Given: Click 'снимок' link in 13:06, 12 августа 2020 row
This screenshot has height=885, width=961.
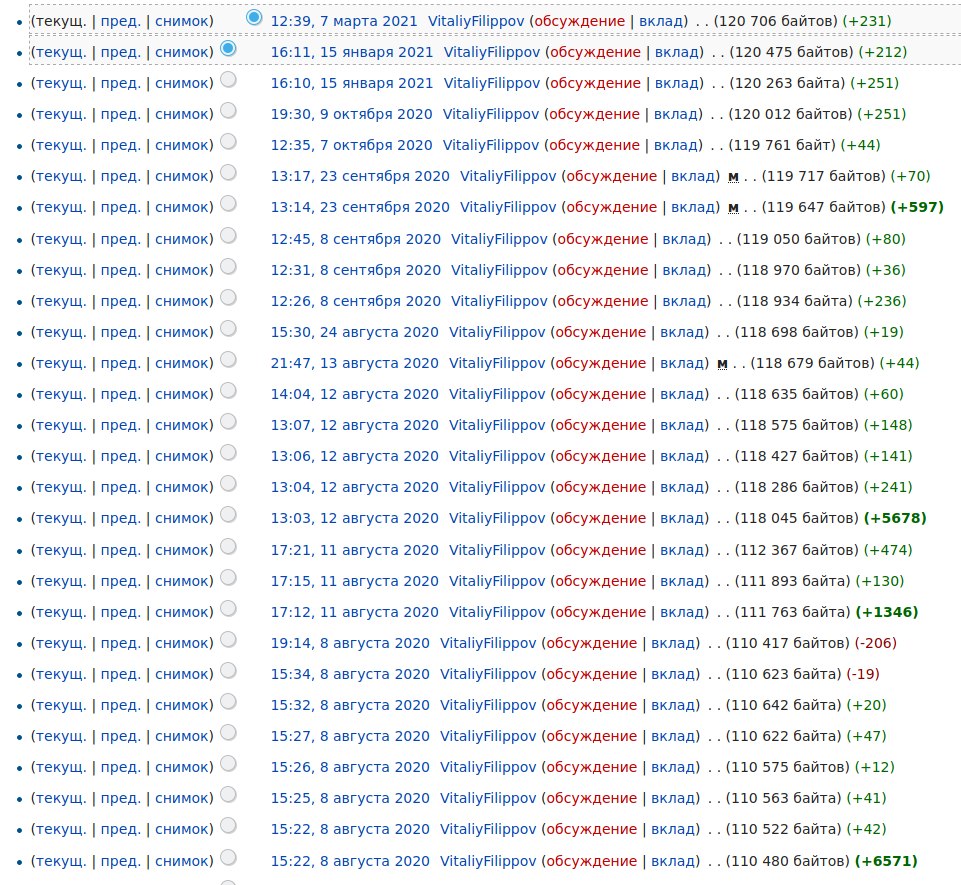Looking at the screenshot, I should tap(181, 457).
